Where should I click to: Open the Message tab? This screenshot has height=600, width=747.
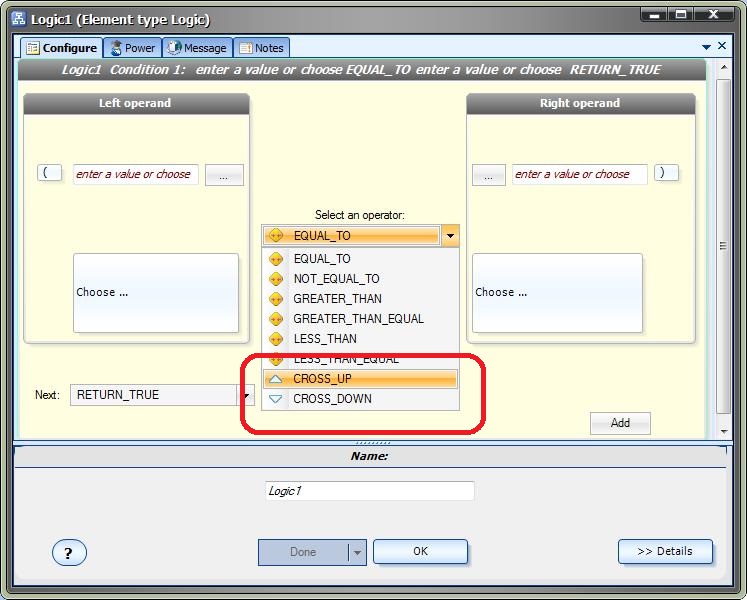click(197, 48)
